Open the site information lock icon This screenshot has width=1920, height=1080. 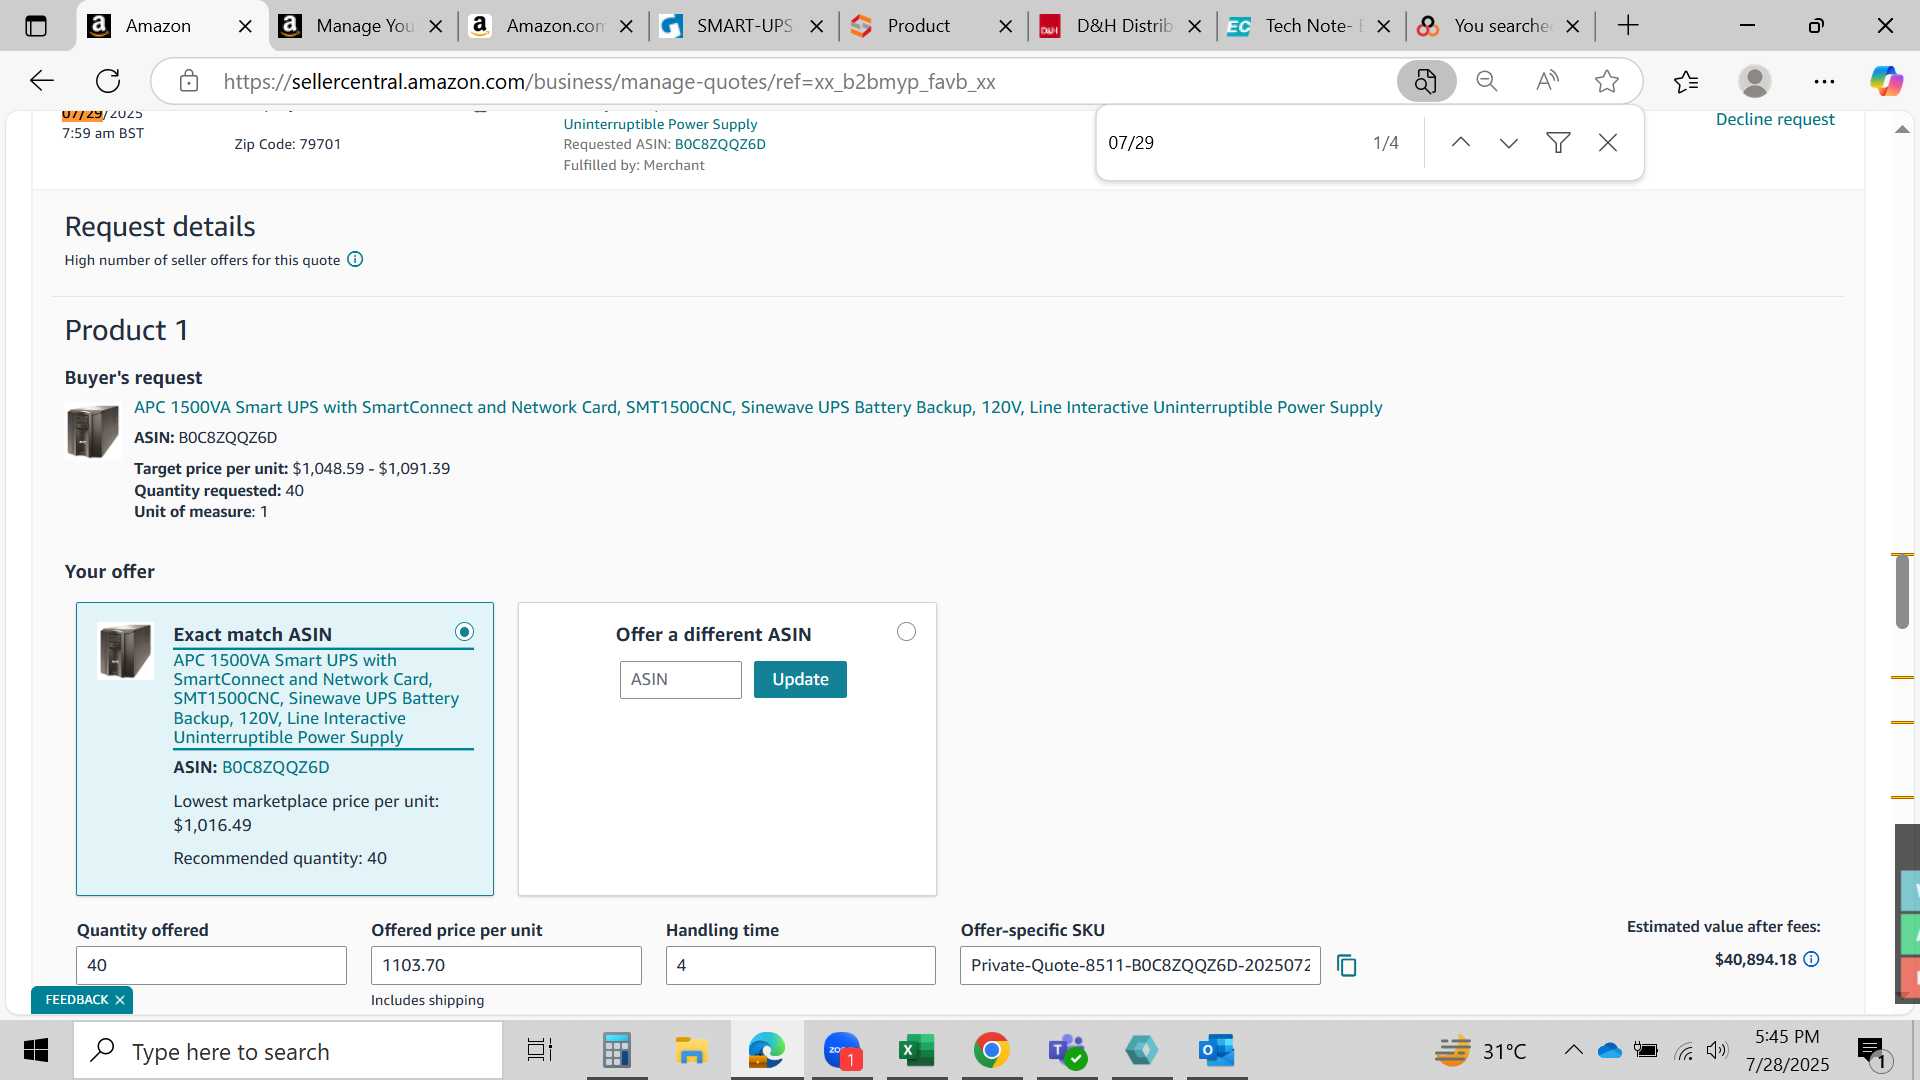coord(189,81)
